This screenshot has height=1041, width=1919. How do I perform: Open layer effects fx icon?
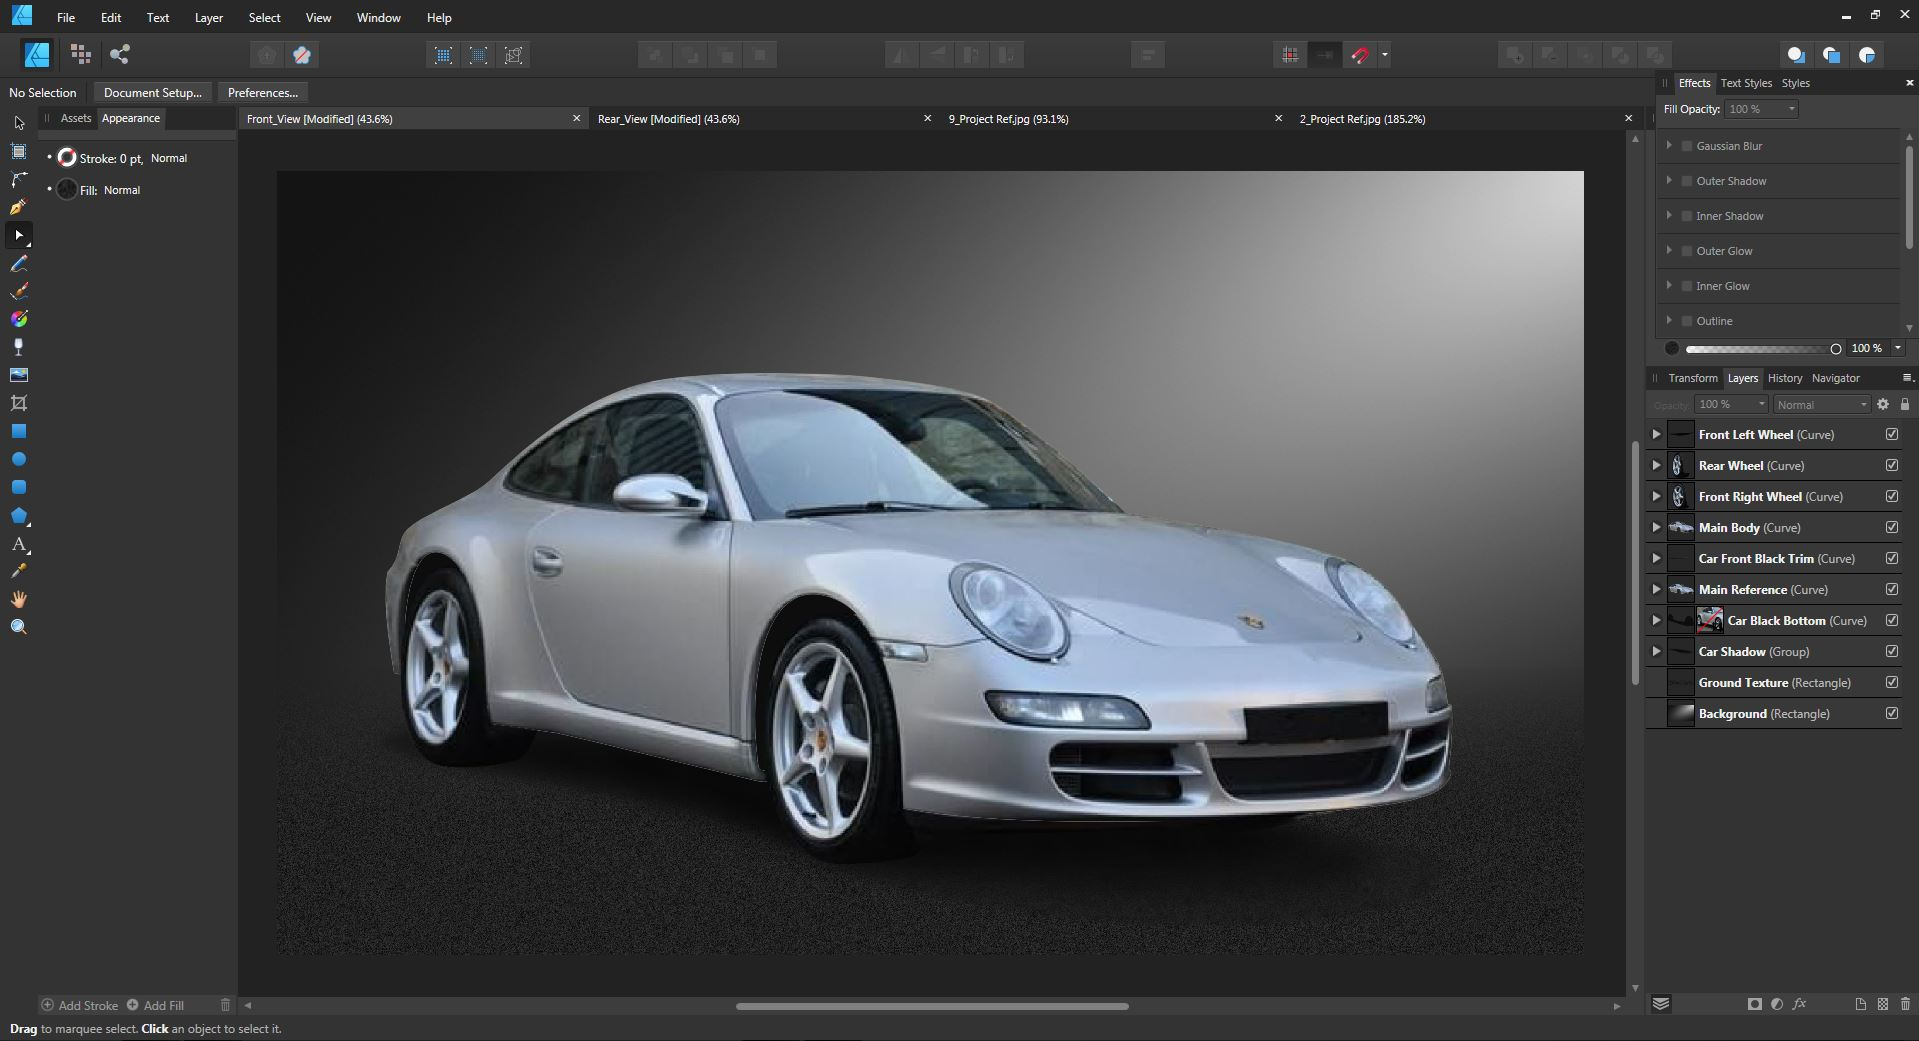tap(1800, 1004)
